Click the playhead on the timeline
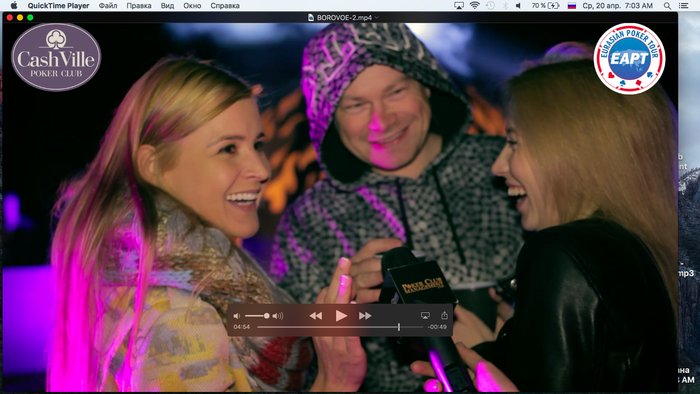The height and width of the screenshot is (394, 700). point(399,327)
